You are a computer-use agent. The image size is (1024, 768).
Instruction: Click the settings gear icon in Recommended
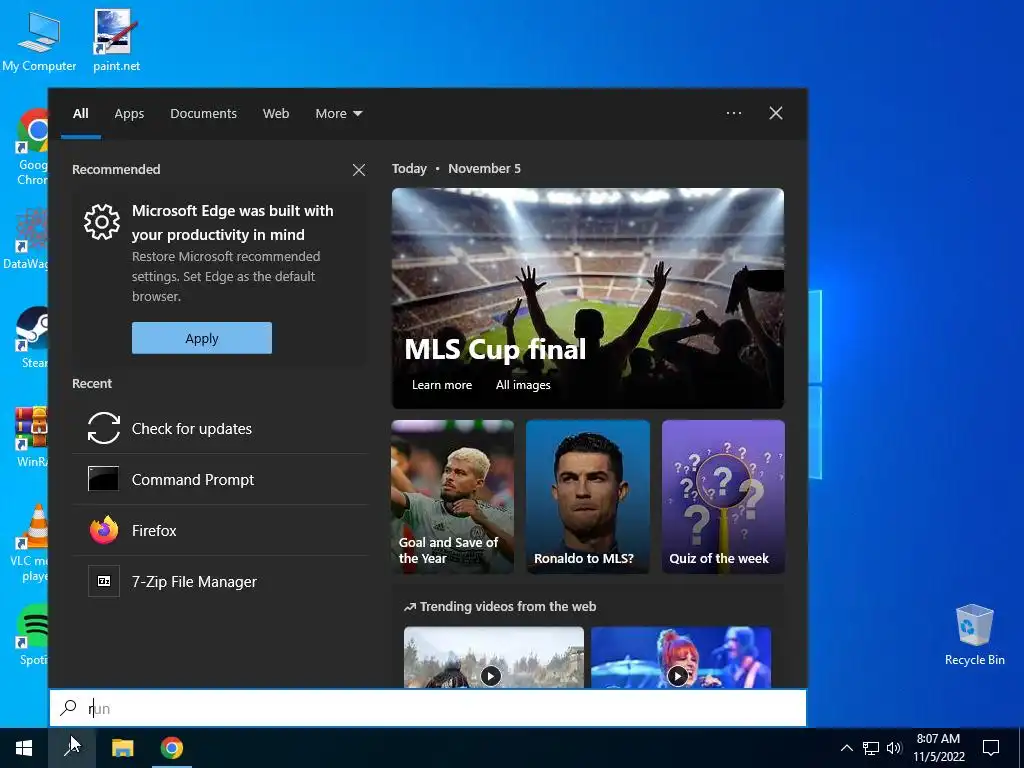pos(102,222)
